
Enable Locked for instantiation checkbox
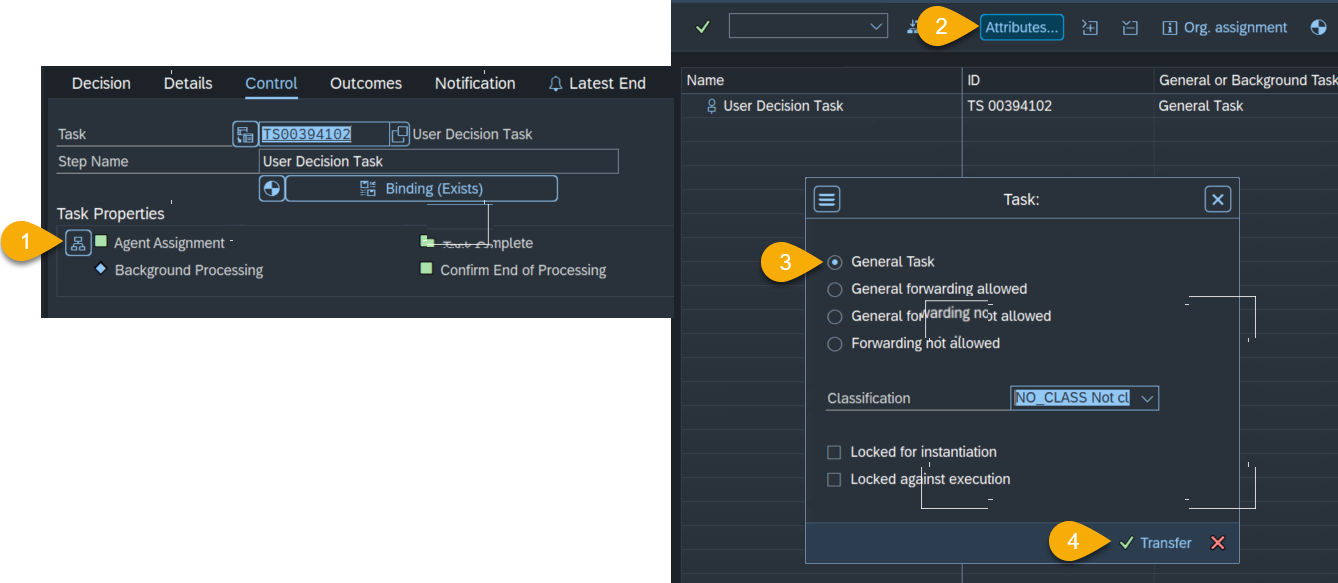[834, 452]
